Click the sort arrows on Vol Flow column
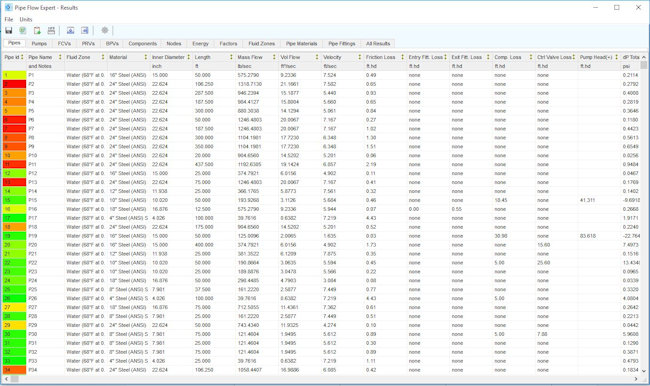This screenshot has height=386, width=650. click(x=317, y=57)
